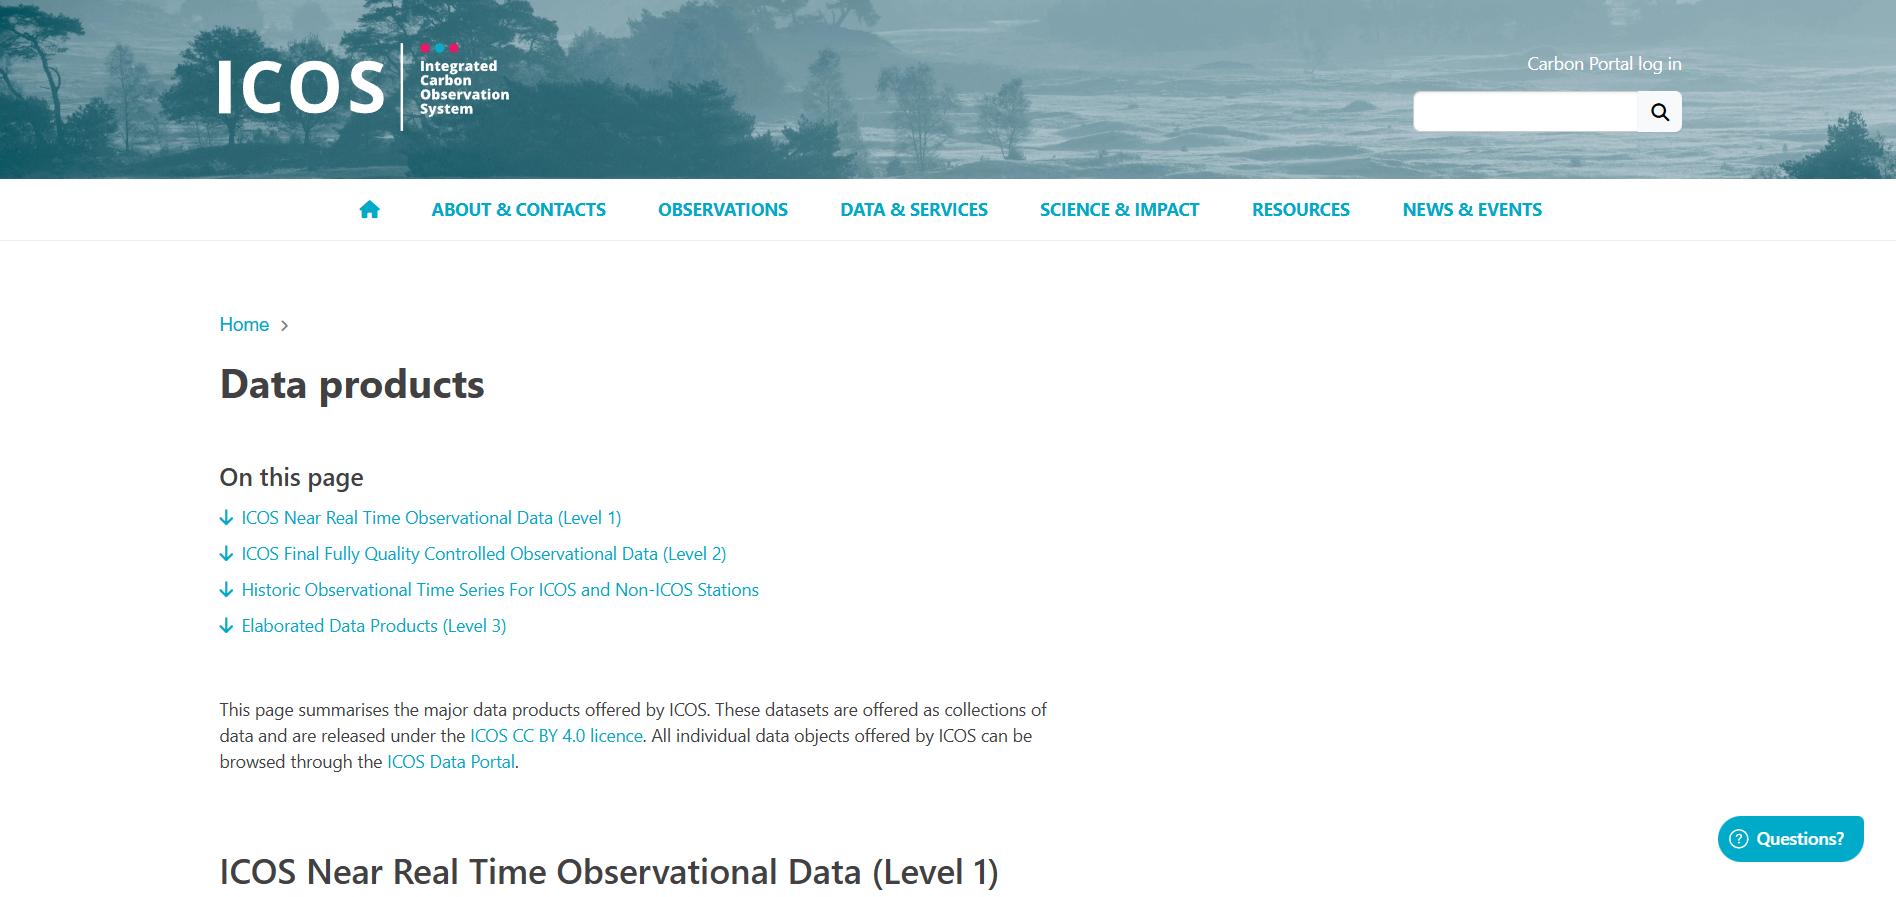Click the question mark icon in Questions button
1896x897 pixels.
coord(1739,839)
